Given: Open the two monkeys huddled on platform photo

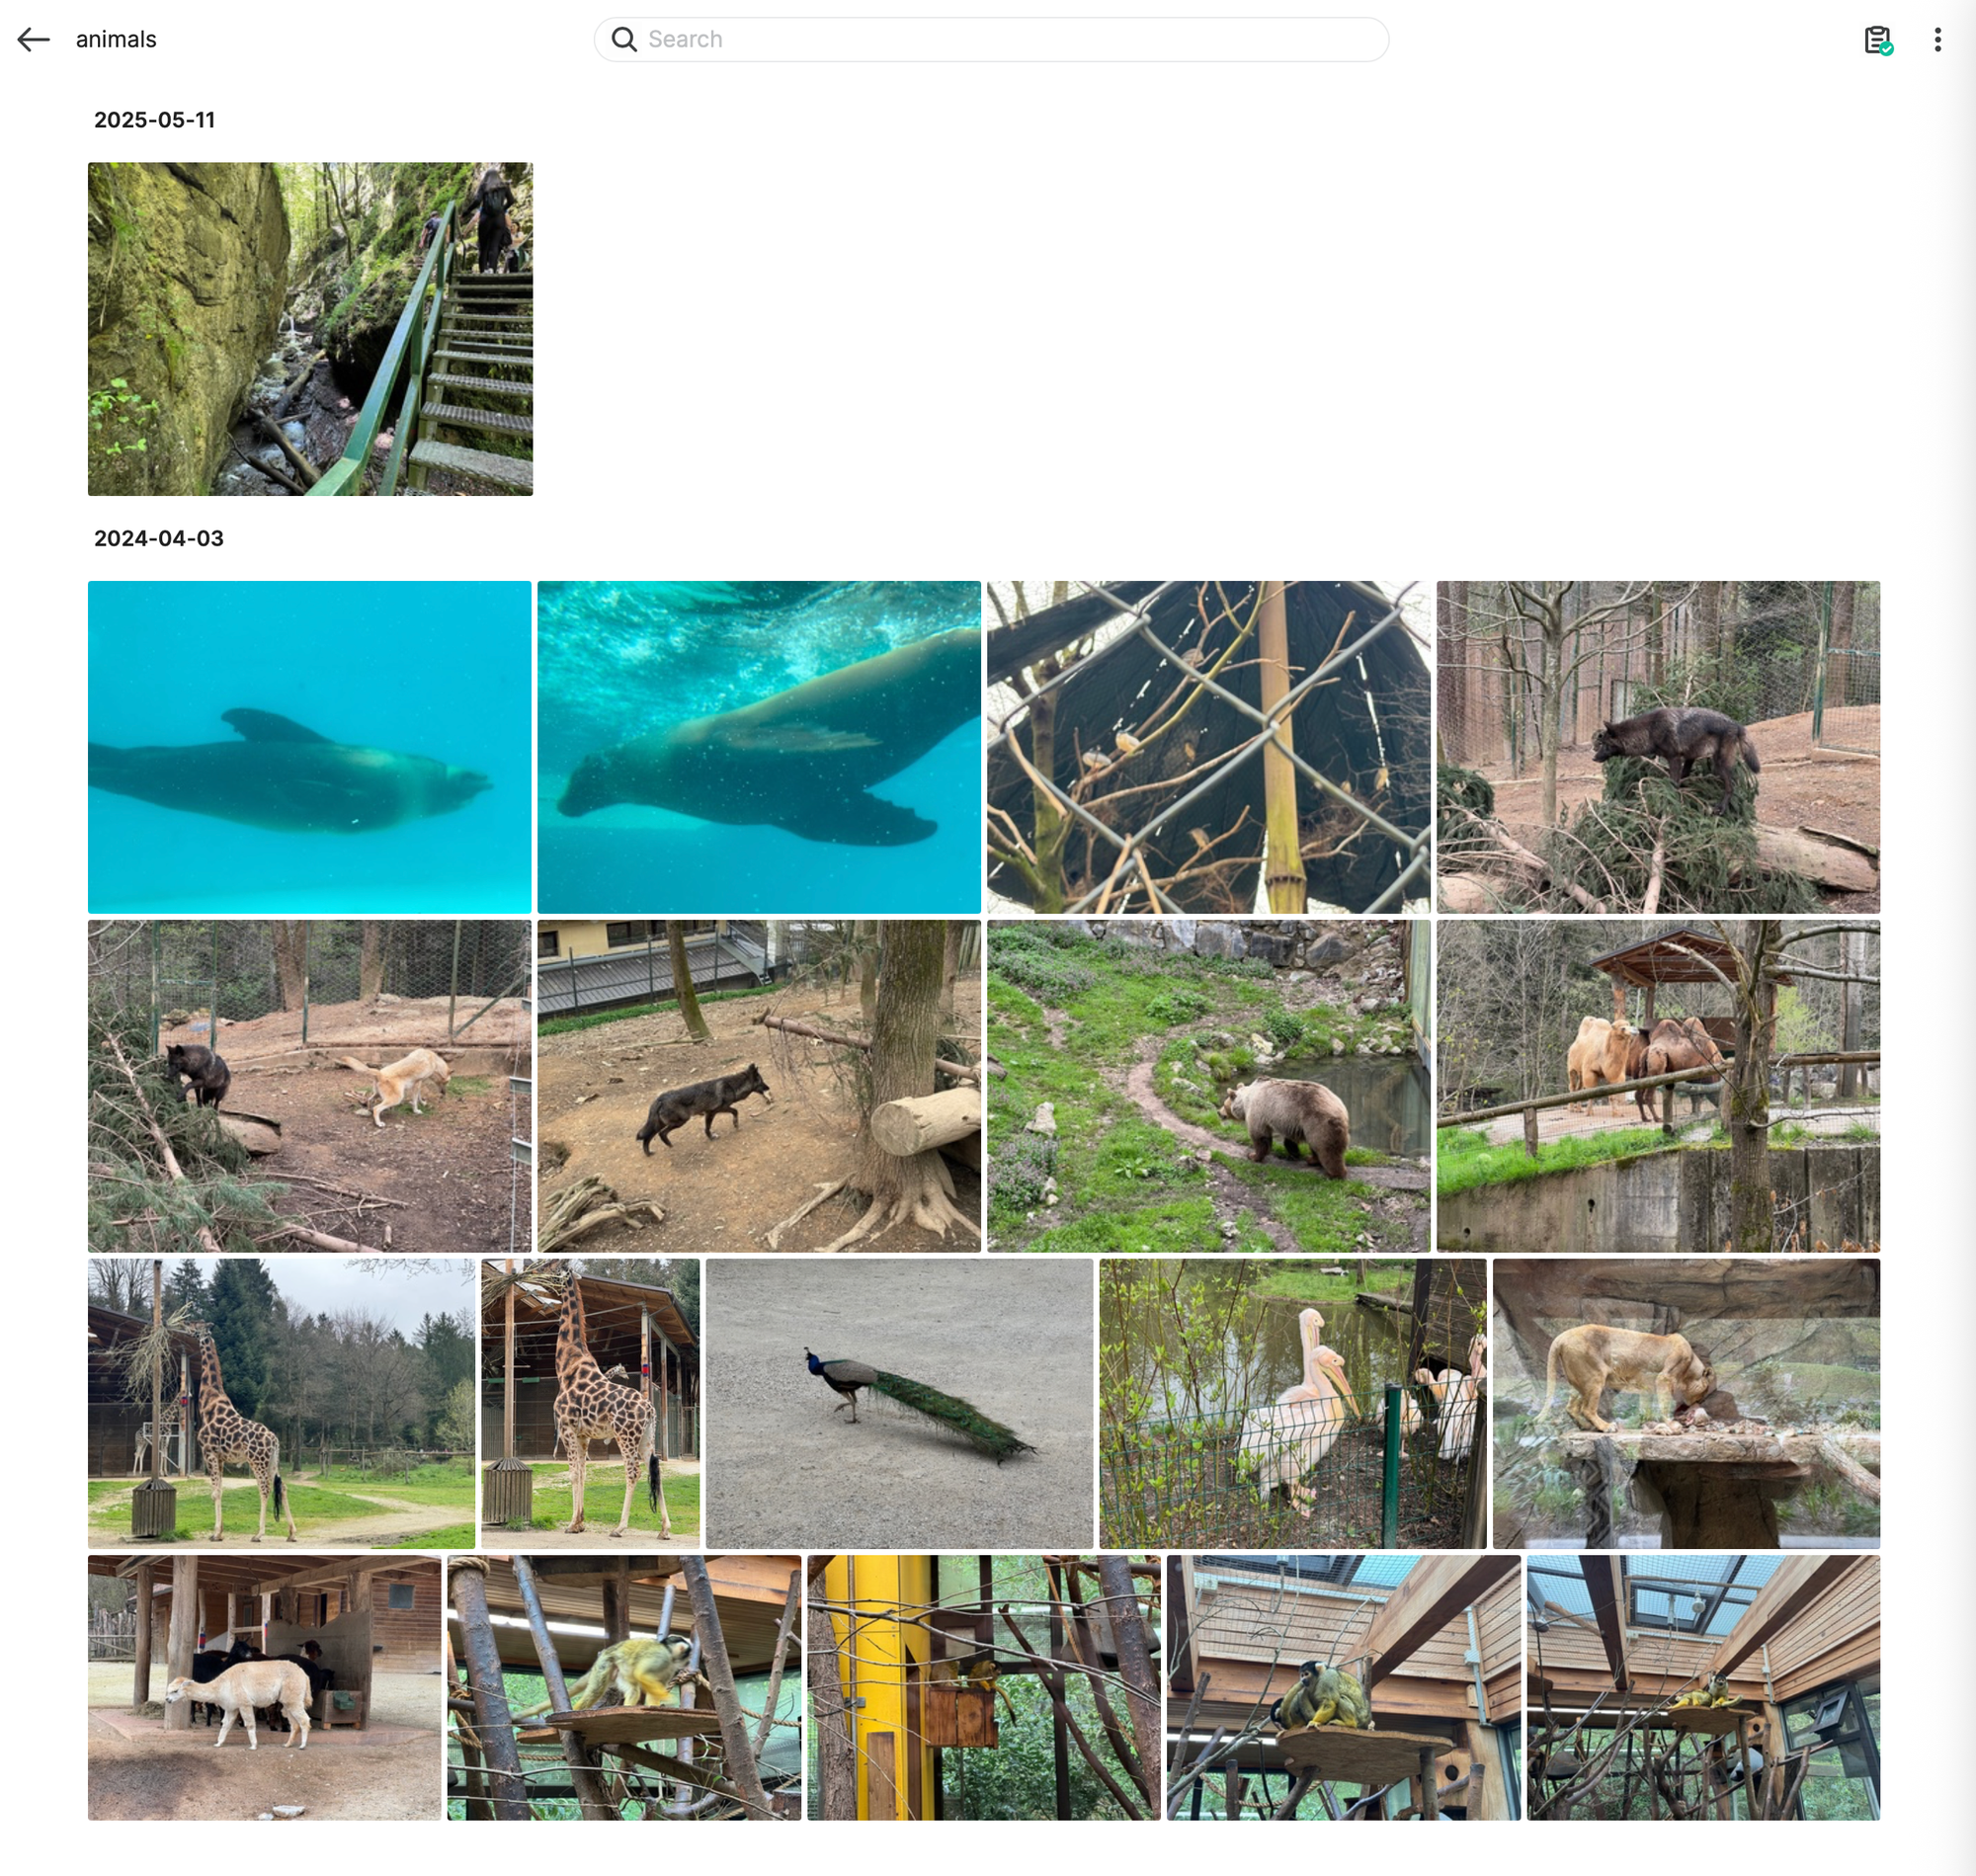Looking at the screenshot, I should pos(1343,1687).
